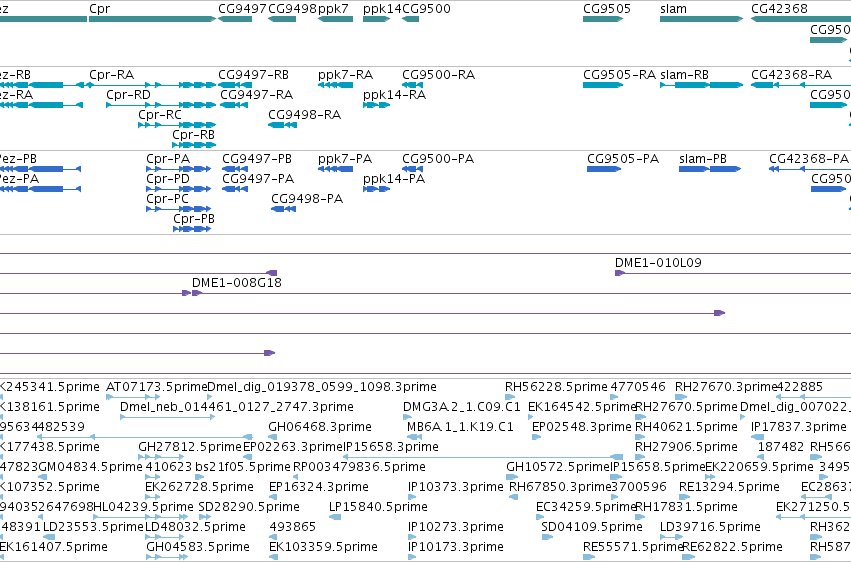The width and height of the screenshot is (851, 562).
Task: Click CG9500-RA transcript label
Action: [x=439, y=74]
